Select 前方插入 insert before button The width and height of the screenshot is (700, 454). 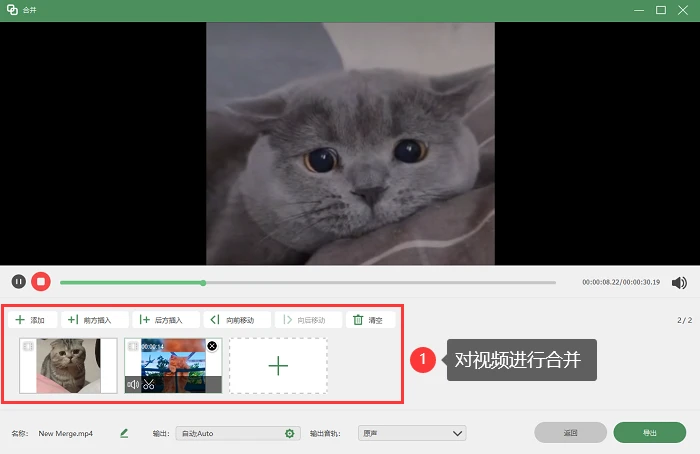[95, 320]
